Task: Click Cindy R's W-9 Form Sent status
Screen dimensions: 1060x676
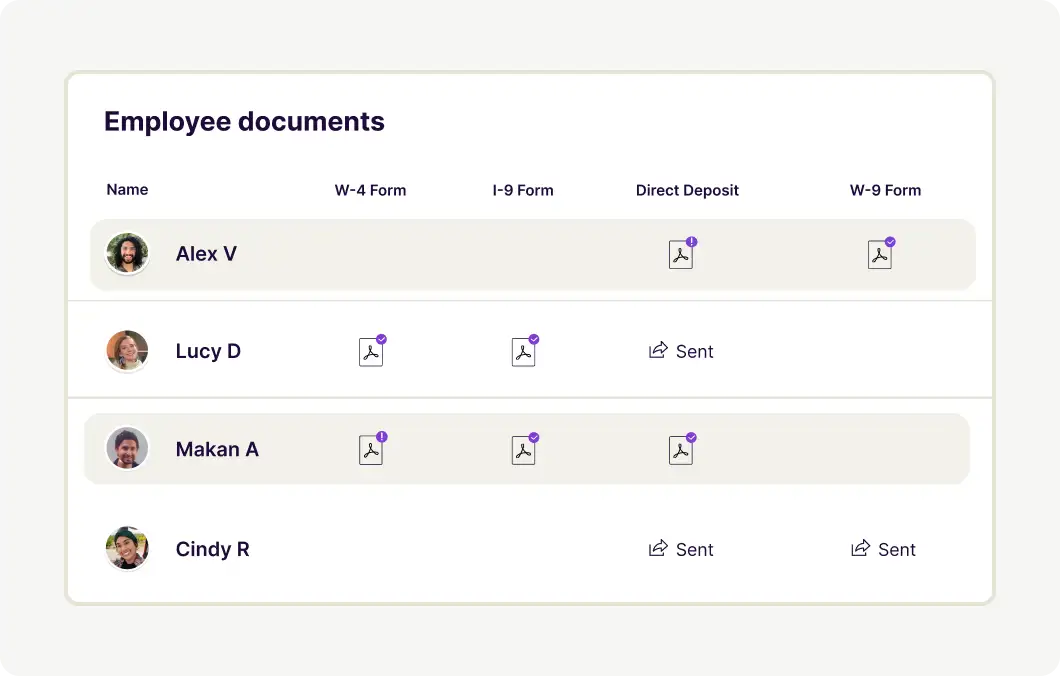Action: [883, 549]
